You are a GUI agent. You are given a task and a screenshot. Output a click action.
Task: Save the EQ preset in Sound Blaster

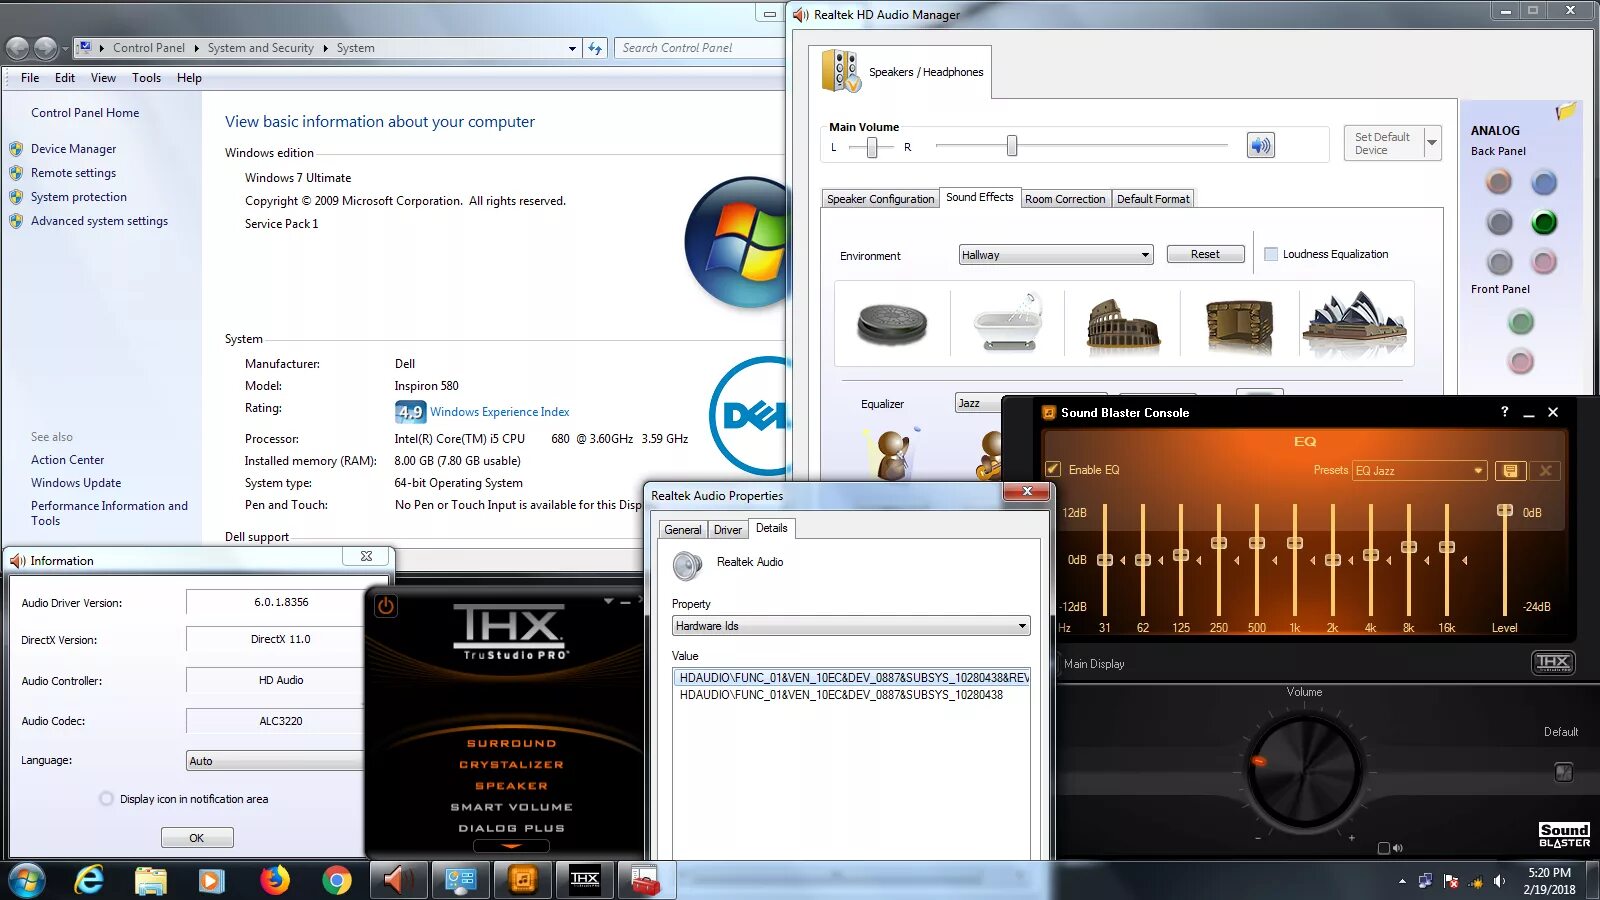1510,470
